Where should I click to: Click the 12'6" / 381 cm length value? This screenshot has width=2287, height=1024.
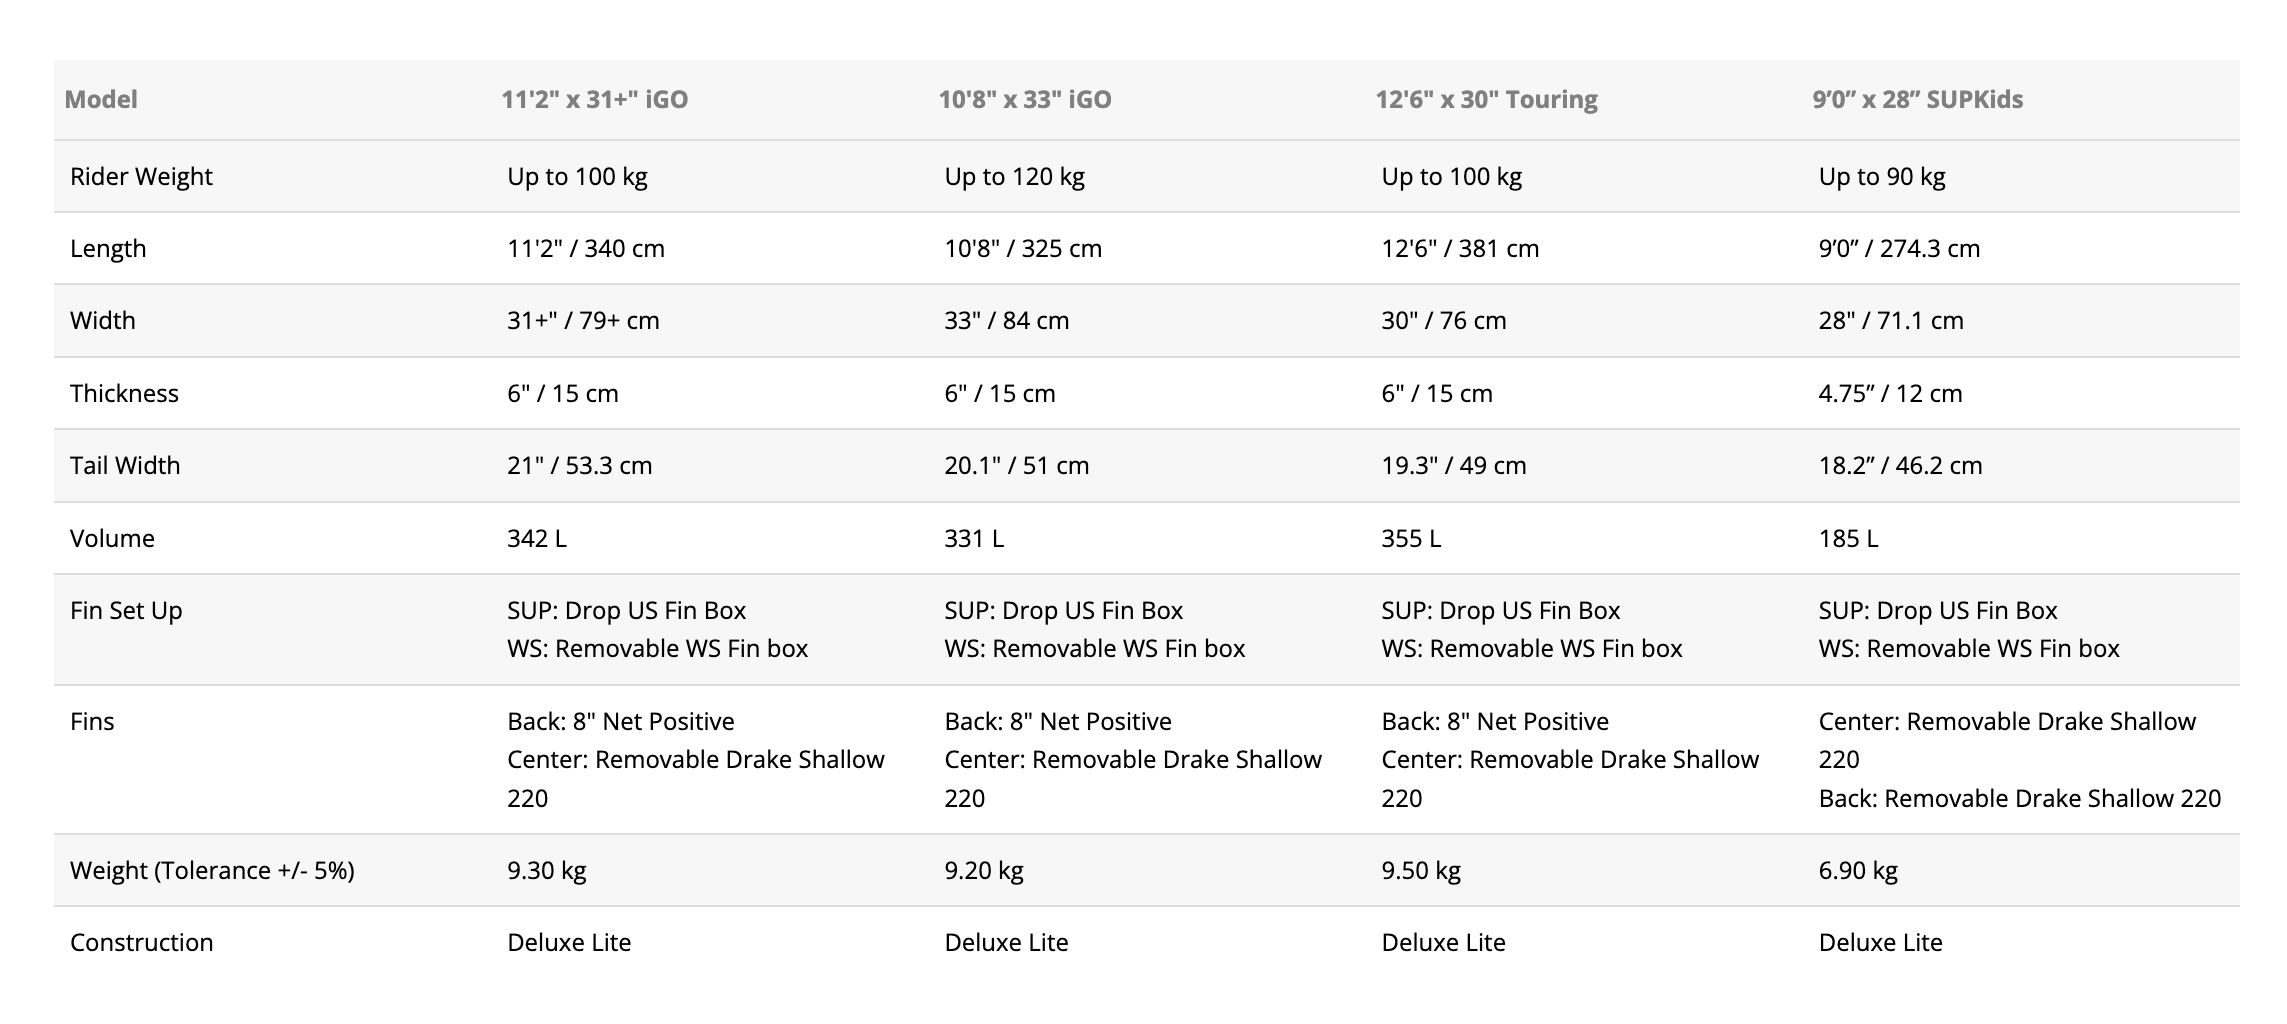pos(1460,248)
